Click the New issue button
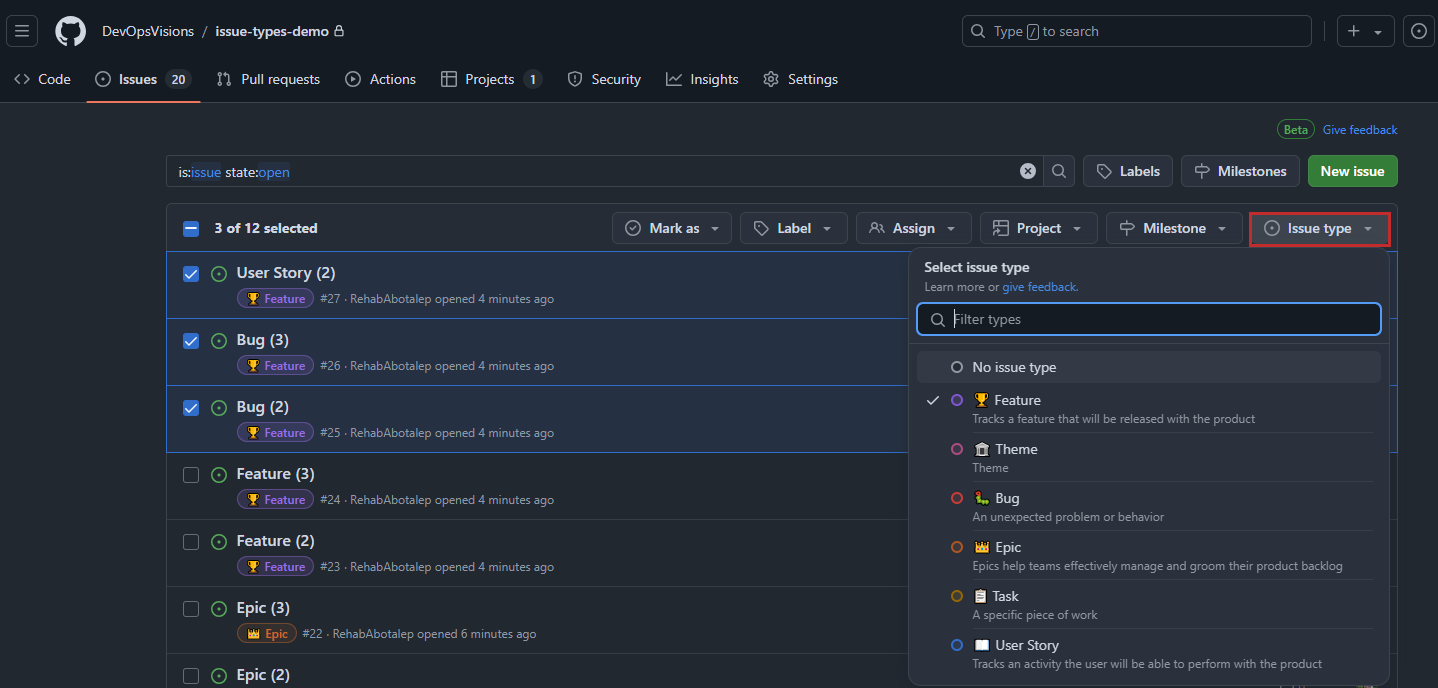 tap(1352, 171)
